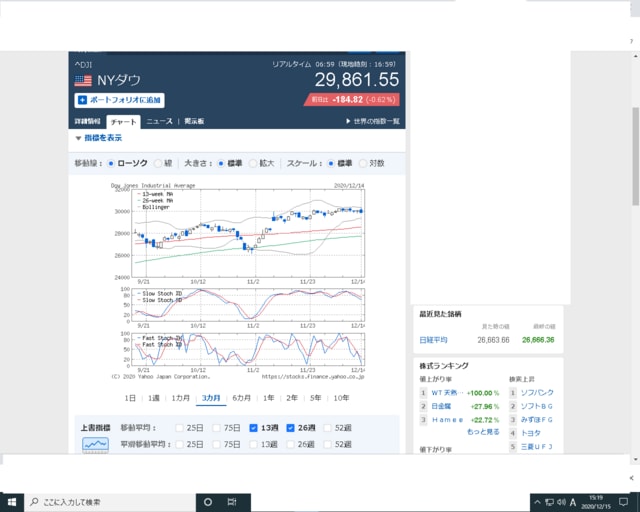Select 線 chart type radio
This screenshot has width=640, height=512.
point(158,163)
